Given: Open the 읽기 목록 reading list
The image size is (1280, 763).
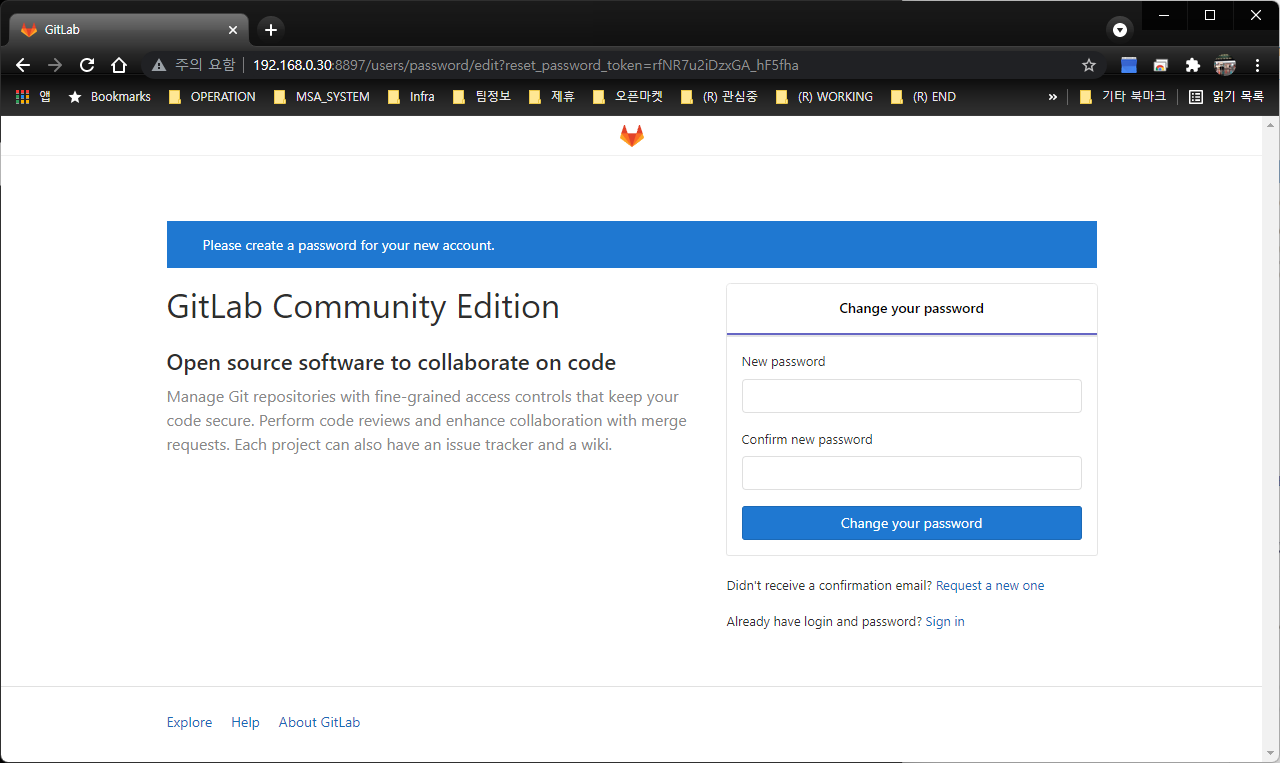Looking at the screenshot, I should point(1226,97).
